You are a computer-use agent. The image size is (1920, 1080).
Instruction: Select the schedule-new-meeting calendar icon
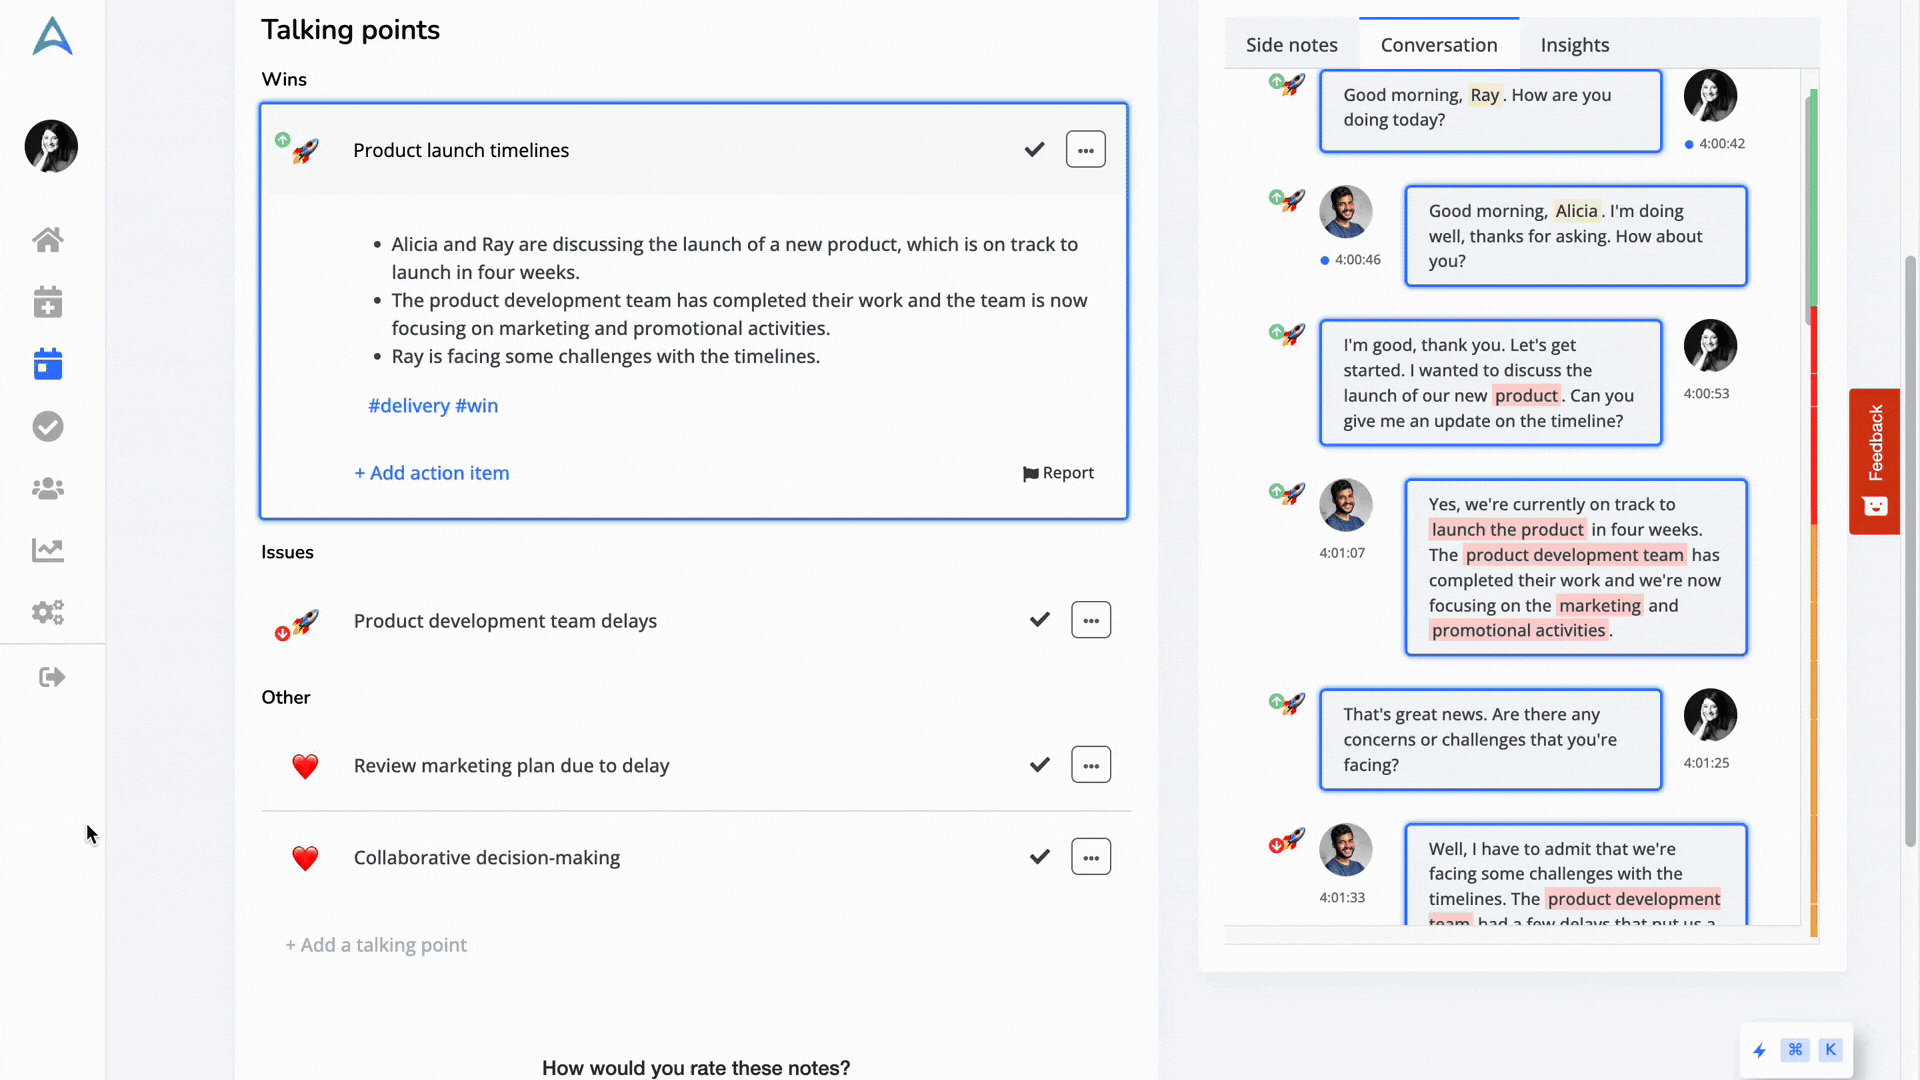[x=47, y=302]
